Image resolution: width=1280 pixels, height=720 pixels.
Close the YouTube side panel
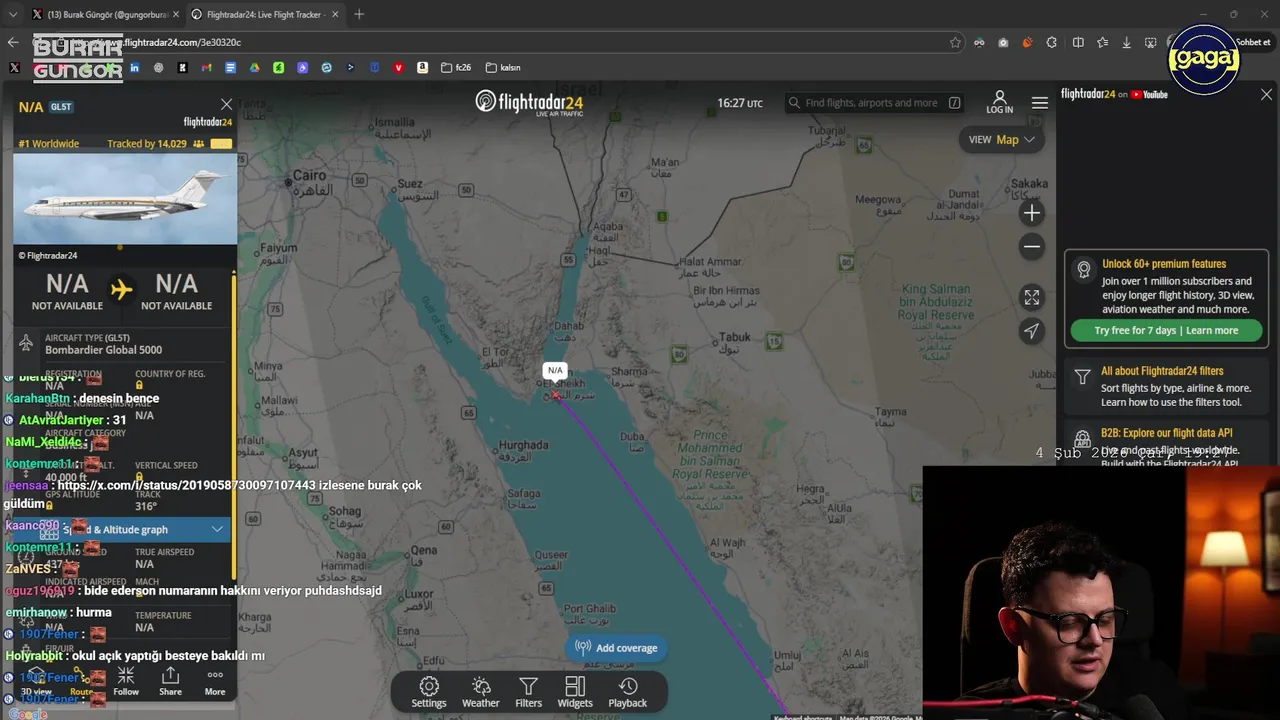(1266, 95)
